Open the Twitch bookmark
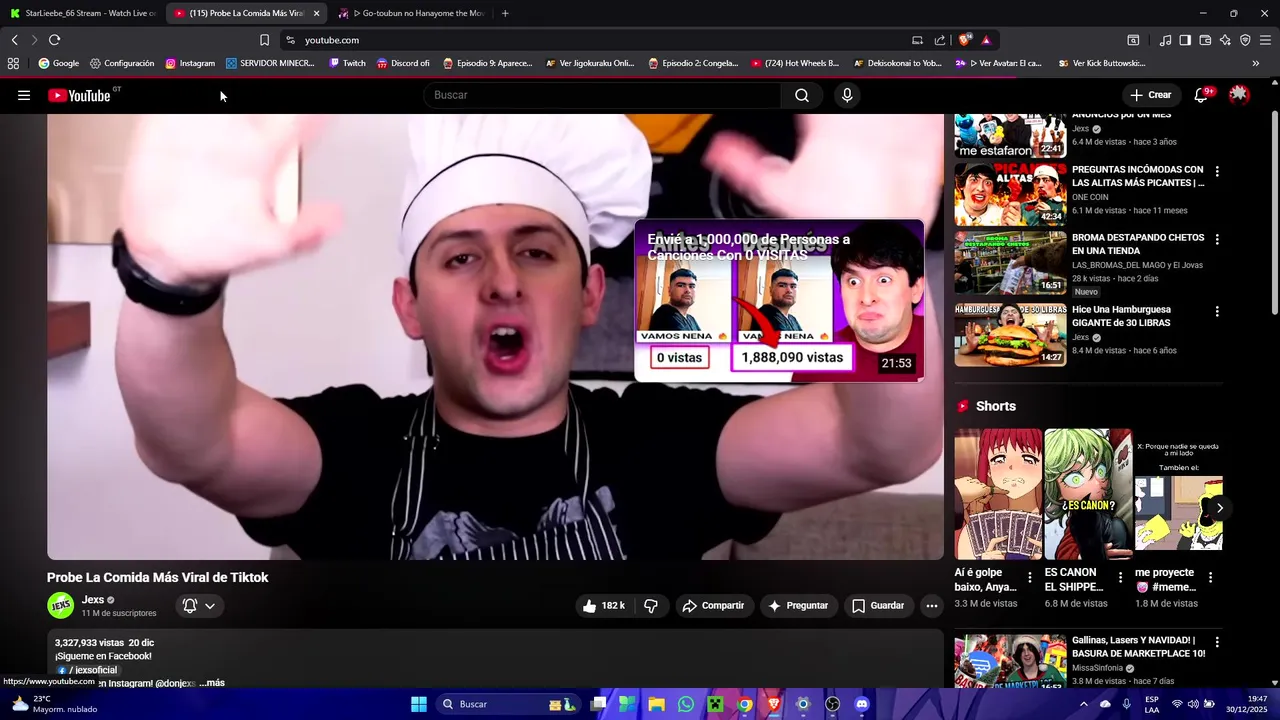Viewport: 1280px width, 720px height. click(x=347, y=63)
